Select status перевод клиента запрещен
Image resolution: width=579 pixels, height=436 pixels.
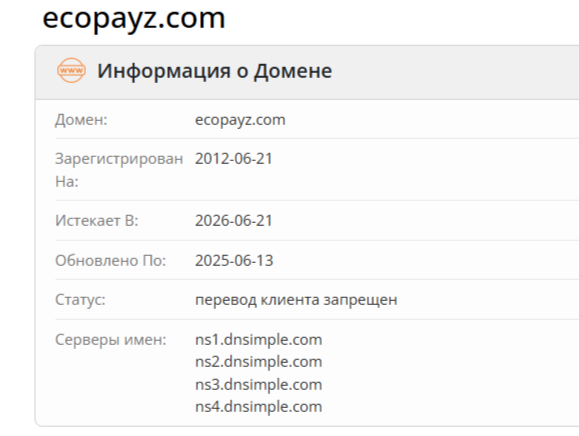click(x=296, y=300)
